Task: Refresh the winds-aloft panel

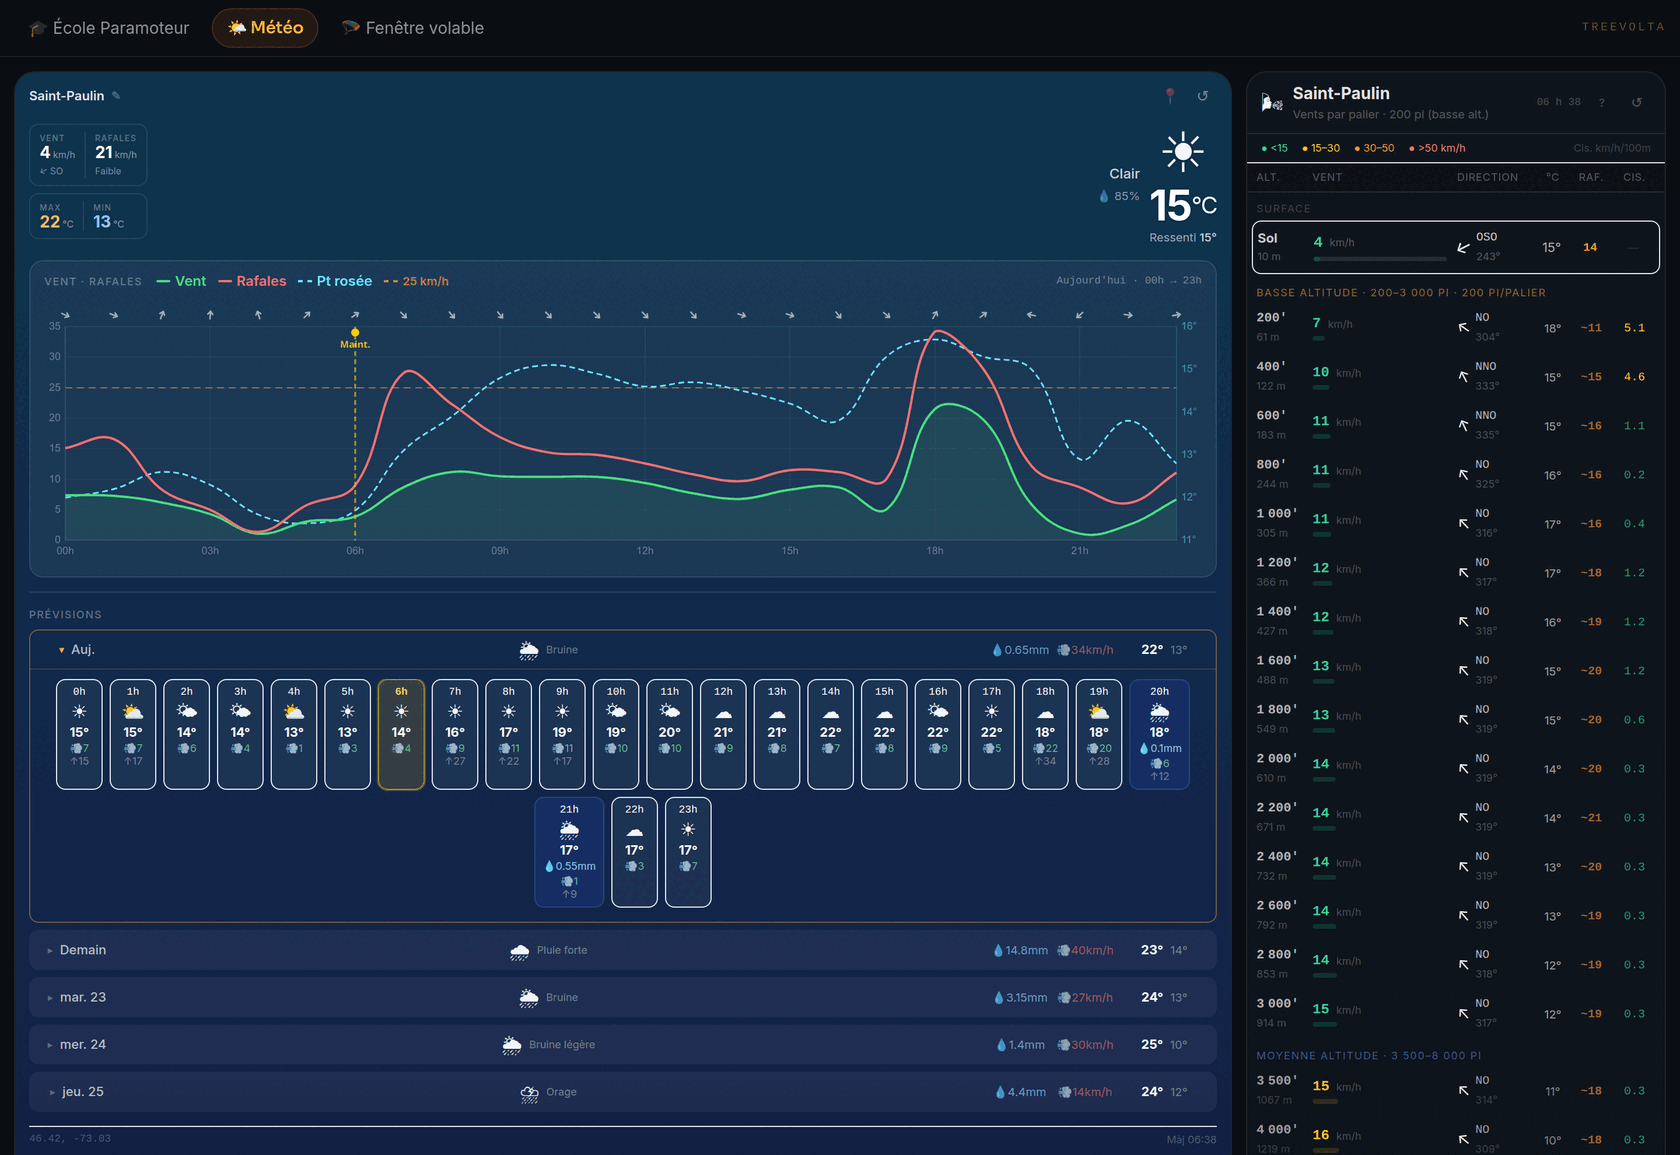Action: coord(1637,102)
